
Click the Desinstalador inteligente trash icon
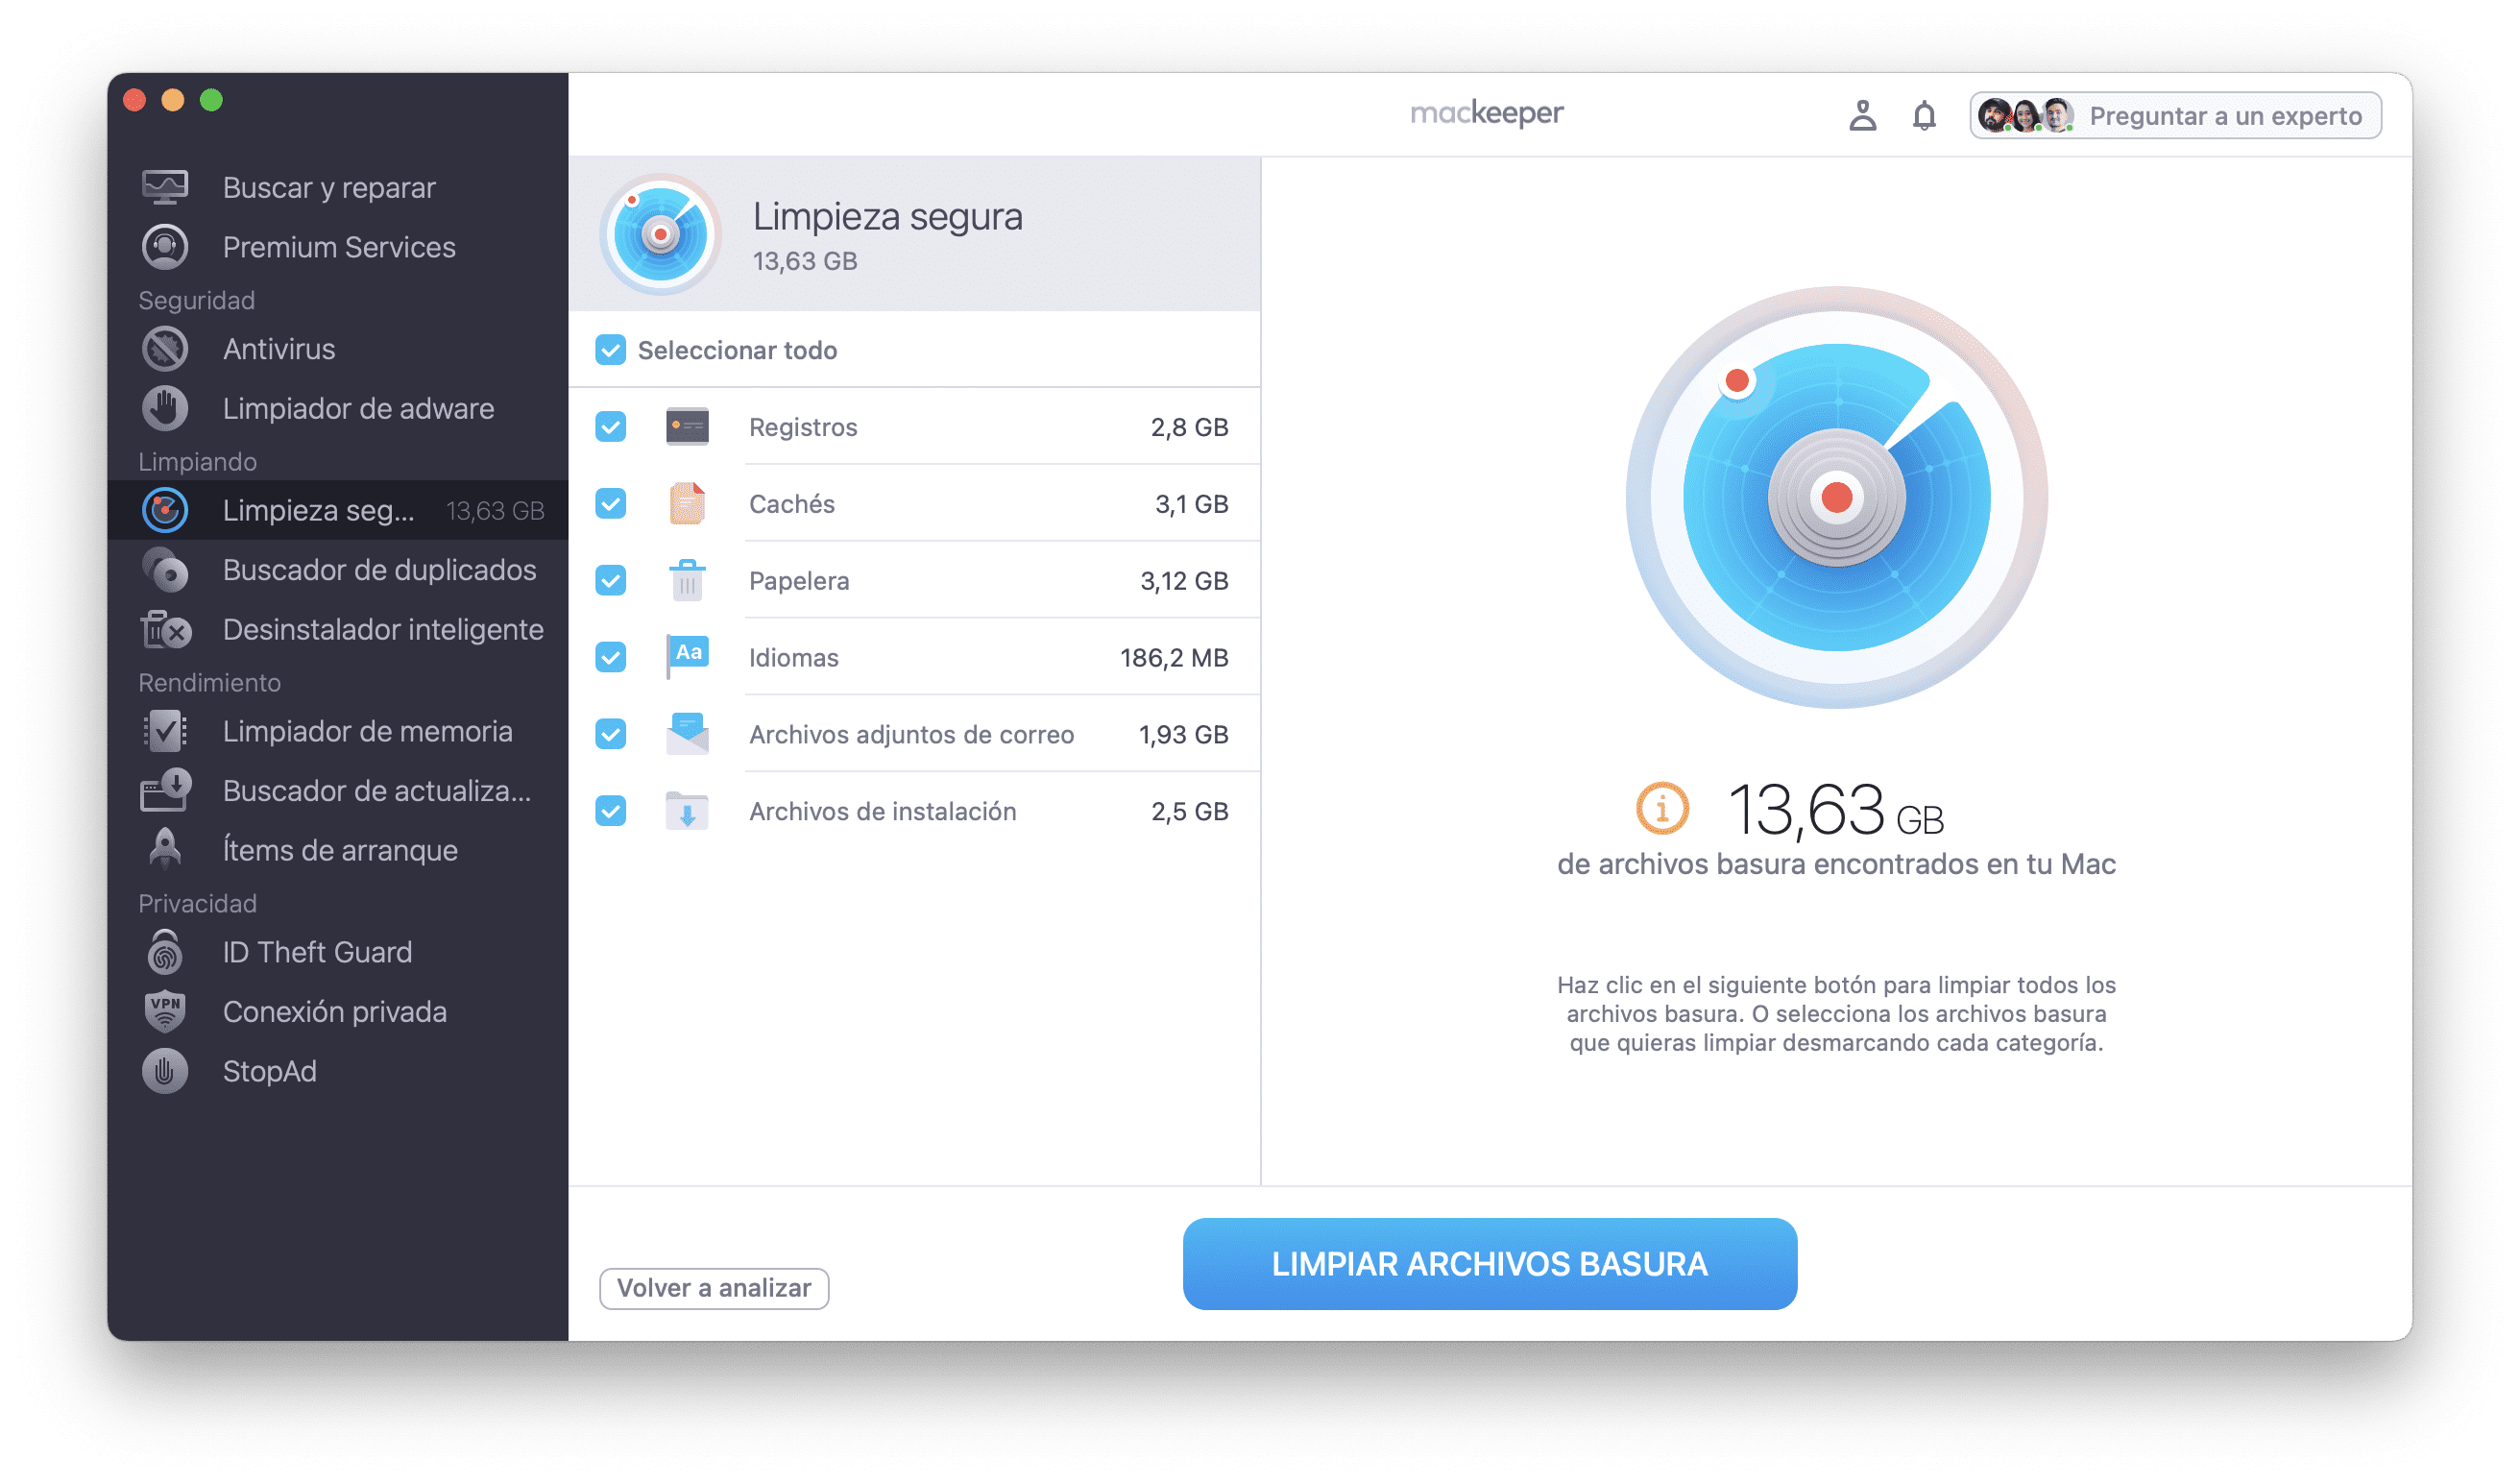(165, 630)
